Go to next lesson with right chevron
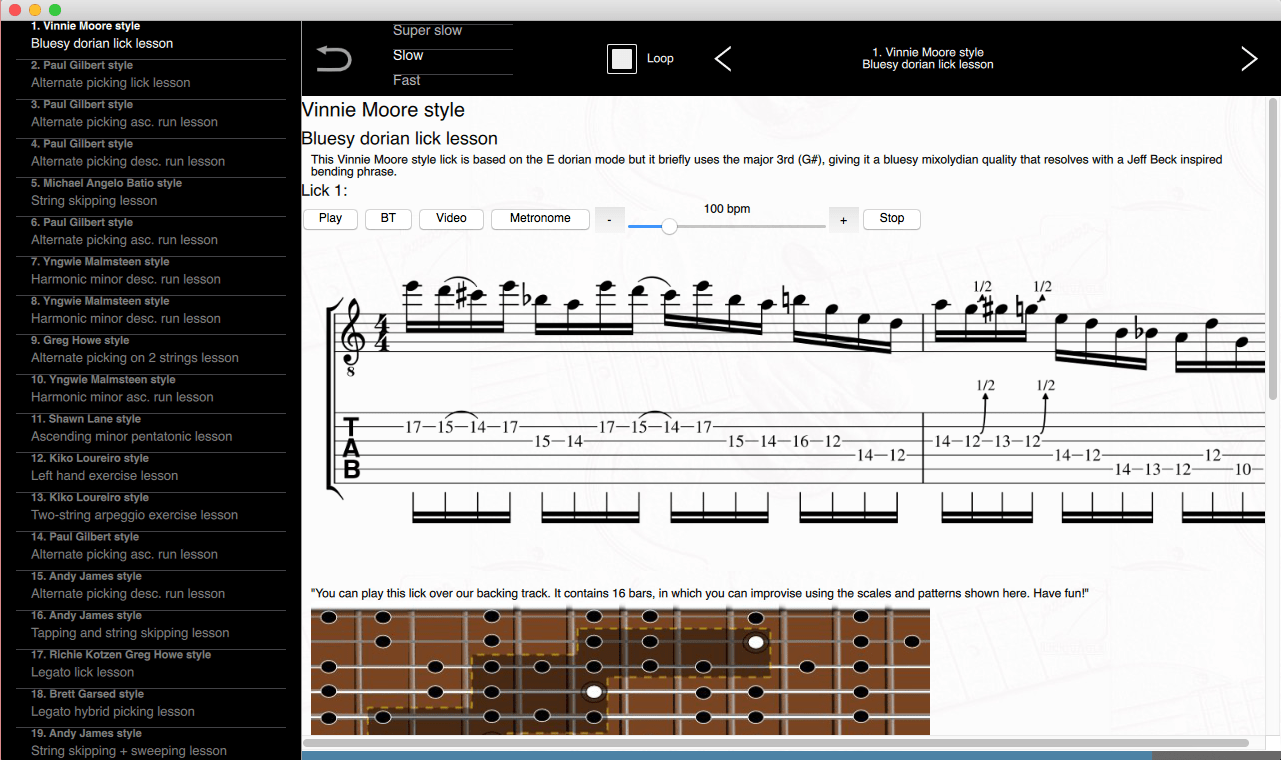Screen dimensions: 1281x760 [x=1249, y=59]
